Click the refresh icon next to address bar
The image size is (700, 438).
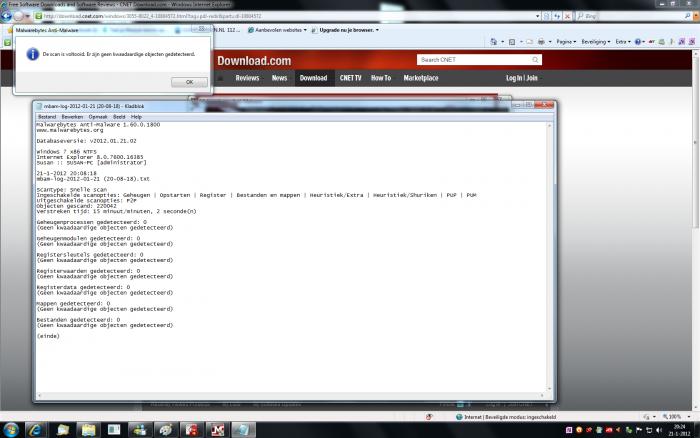(557, 16)
